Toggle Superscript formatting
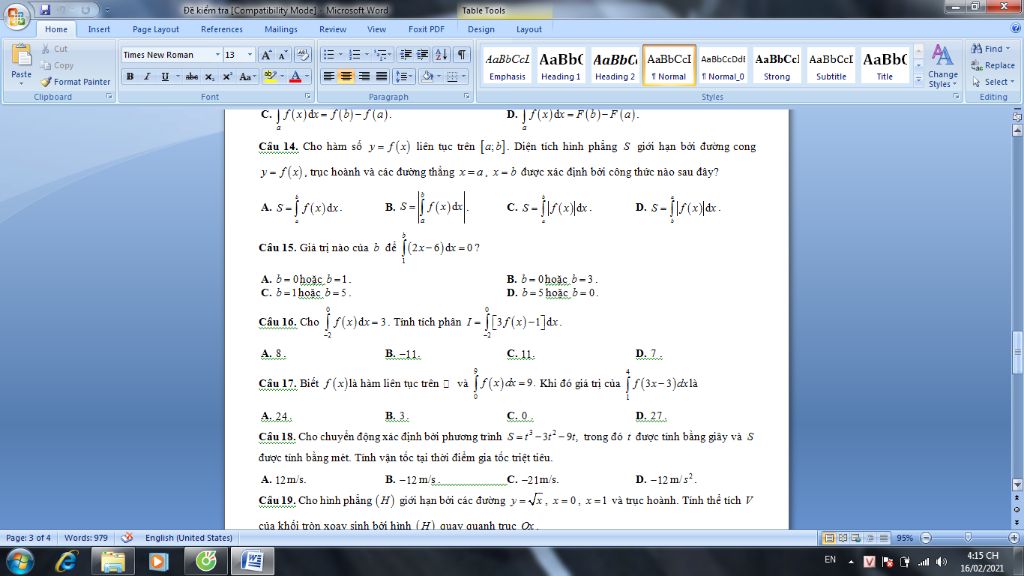The image size is (1024, 576). pyautogui.click(x=227, y=76)
